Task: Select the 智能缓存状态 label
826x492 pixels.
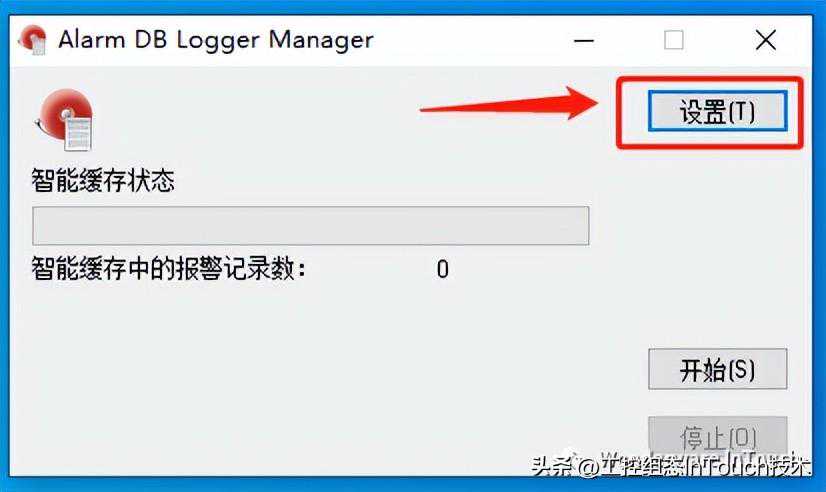Action: point(103,181)
